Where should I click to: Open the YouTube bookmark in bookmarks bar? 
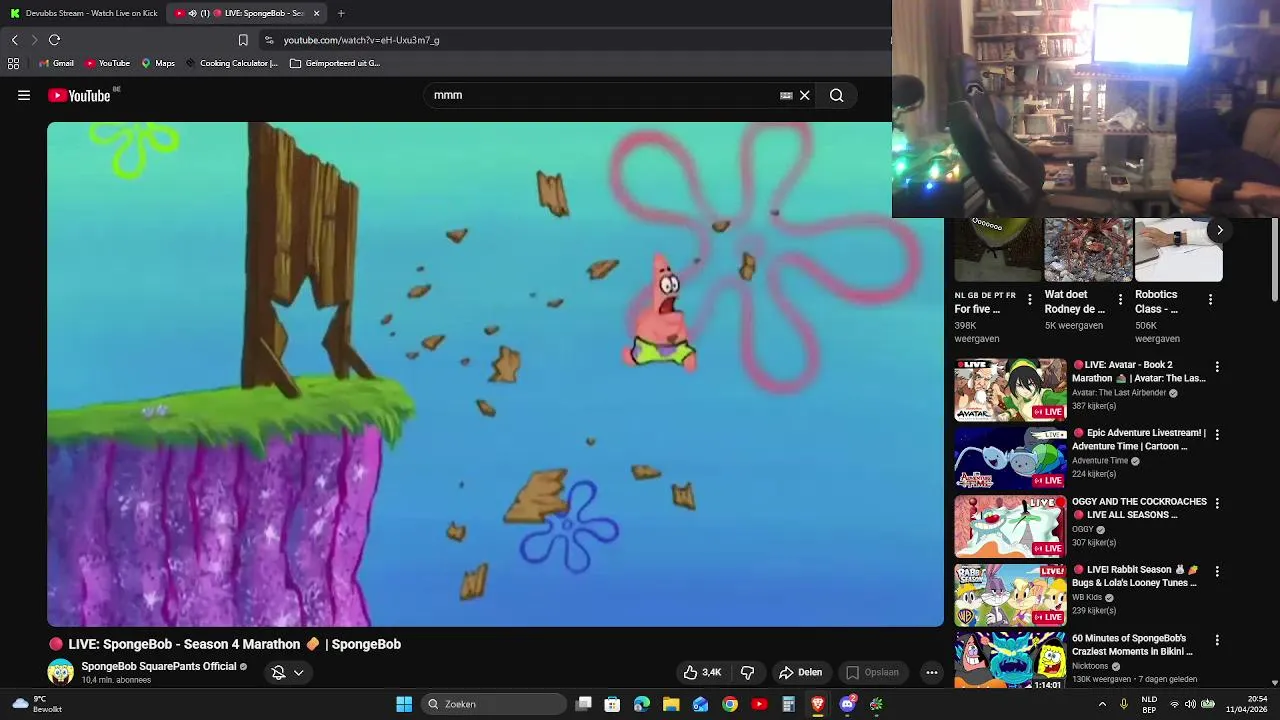(x=107, y=63)
